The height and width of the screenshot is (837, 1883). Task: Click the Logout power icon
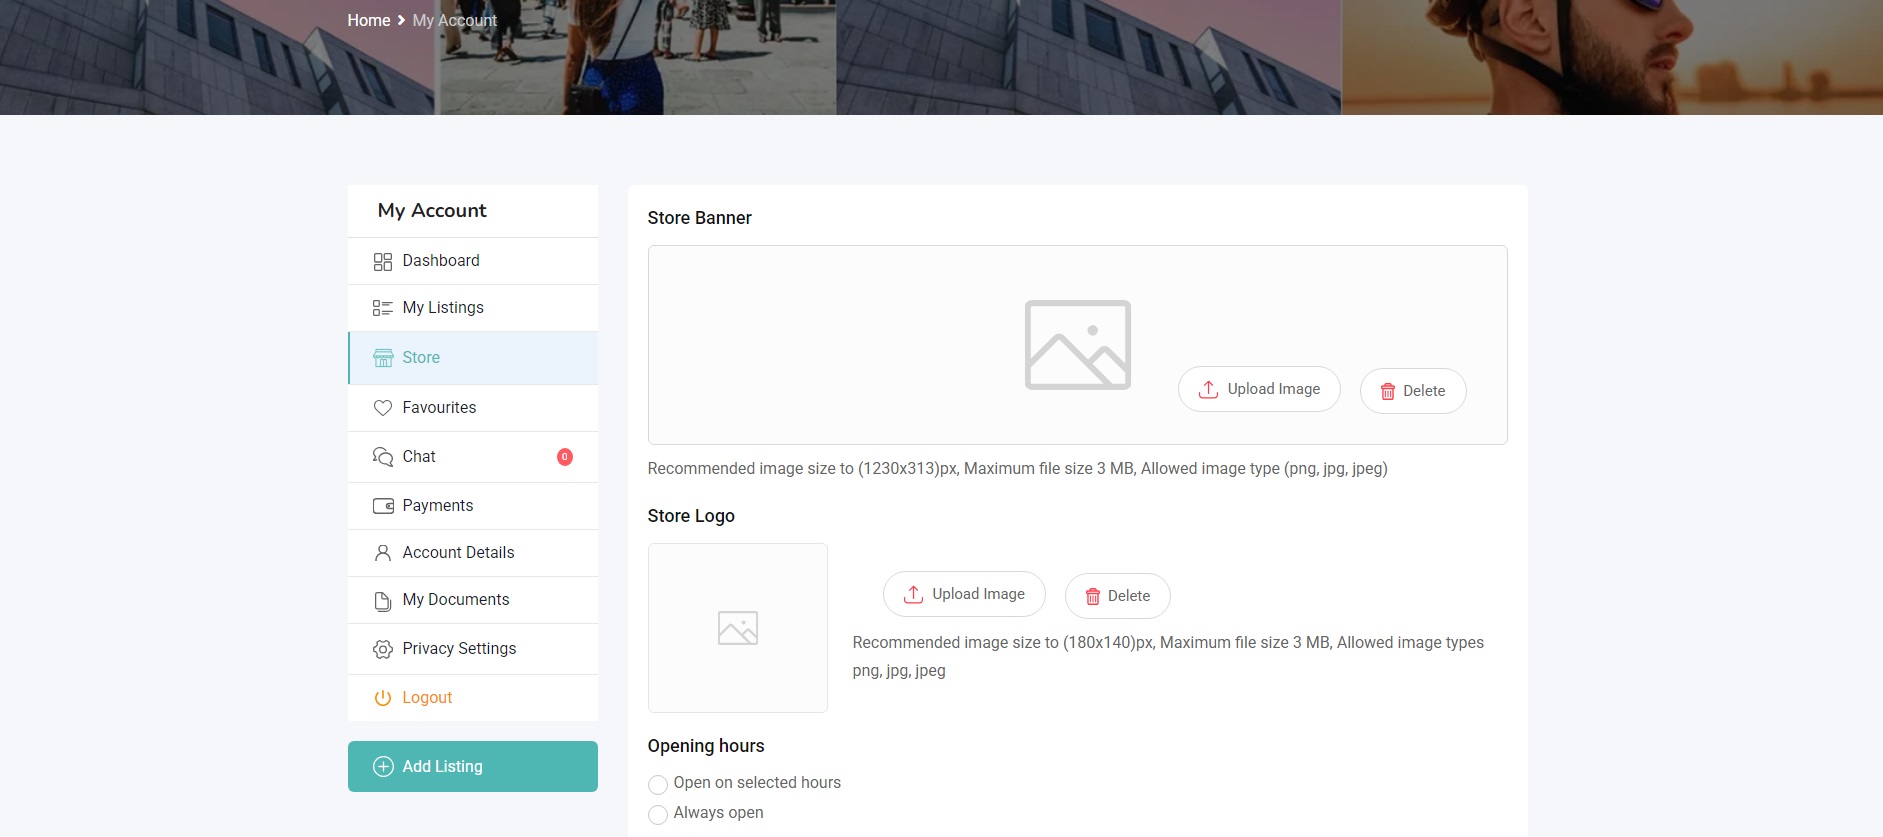point(382,698)
